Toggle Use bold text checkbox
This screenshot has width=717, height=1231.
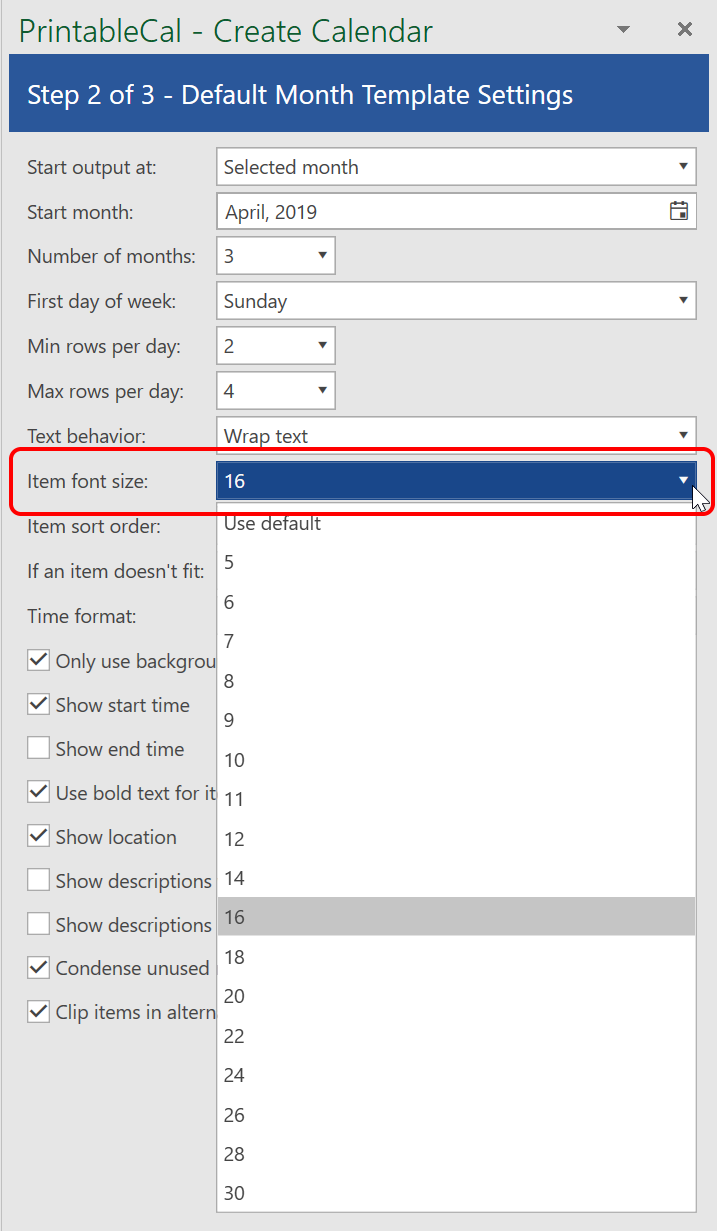(x=39, y=793)
